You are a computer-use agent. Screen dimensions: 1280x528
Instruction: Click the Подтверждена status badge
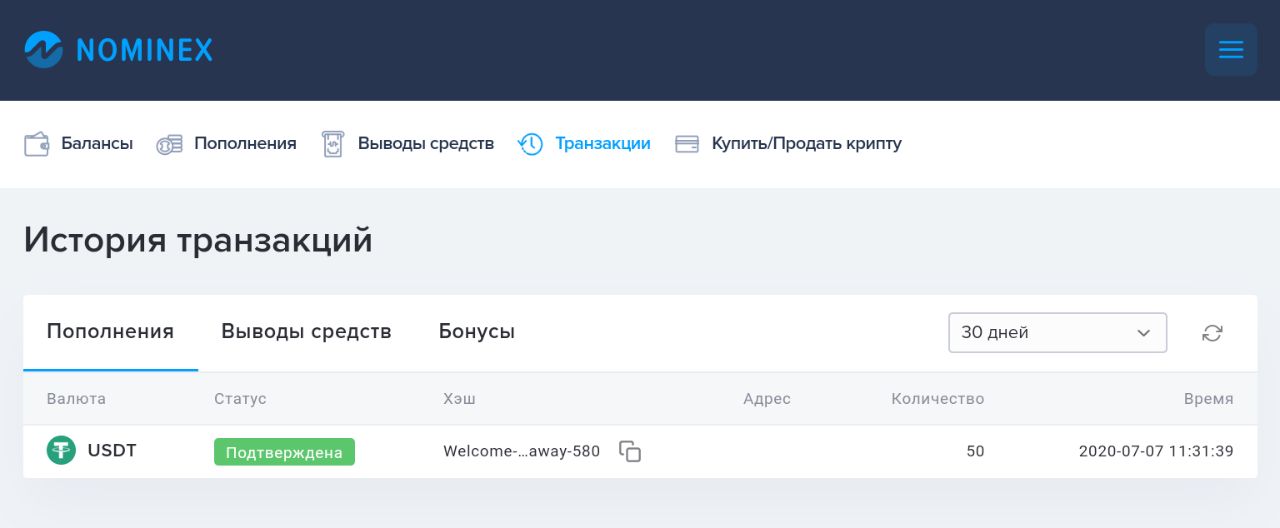pos(284,452)
